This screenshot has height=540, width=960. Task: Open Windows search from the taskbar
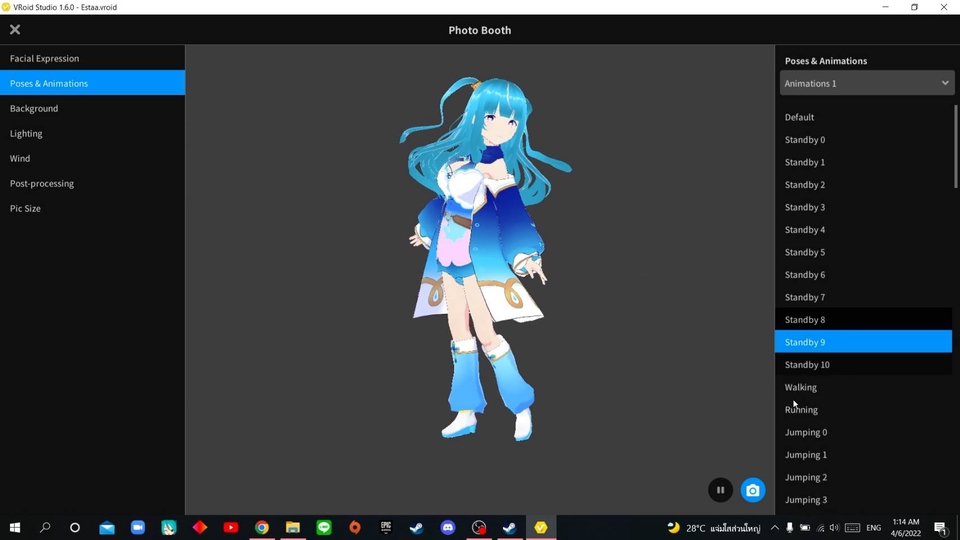[x=45, y=527]
